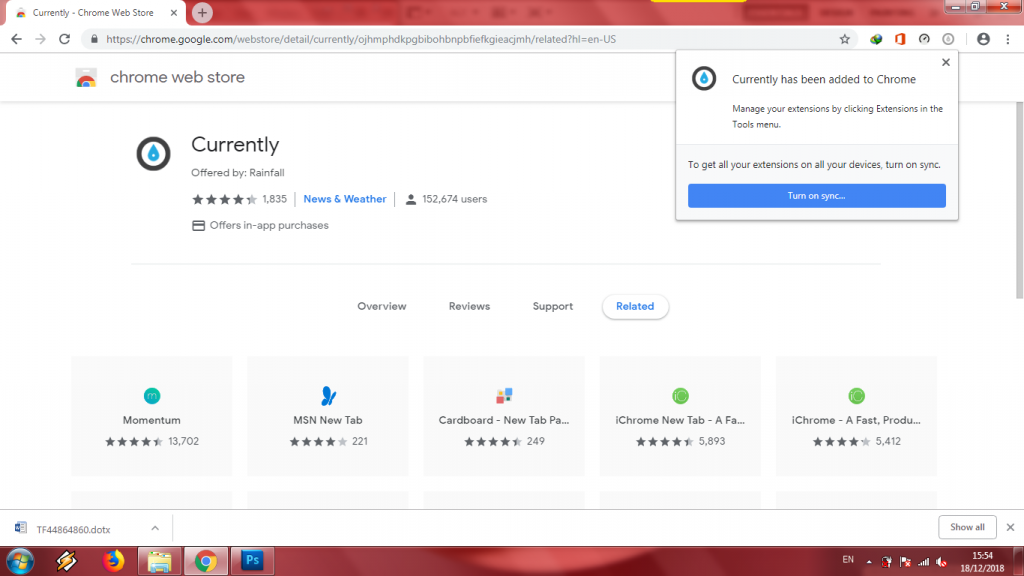The image size is (1024, 576).
Task: Reload the current page
Action: (x=65, y=39)
